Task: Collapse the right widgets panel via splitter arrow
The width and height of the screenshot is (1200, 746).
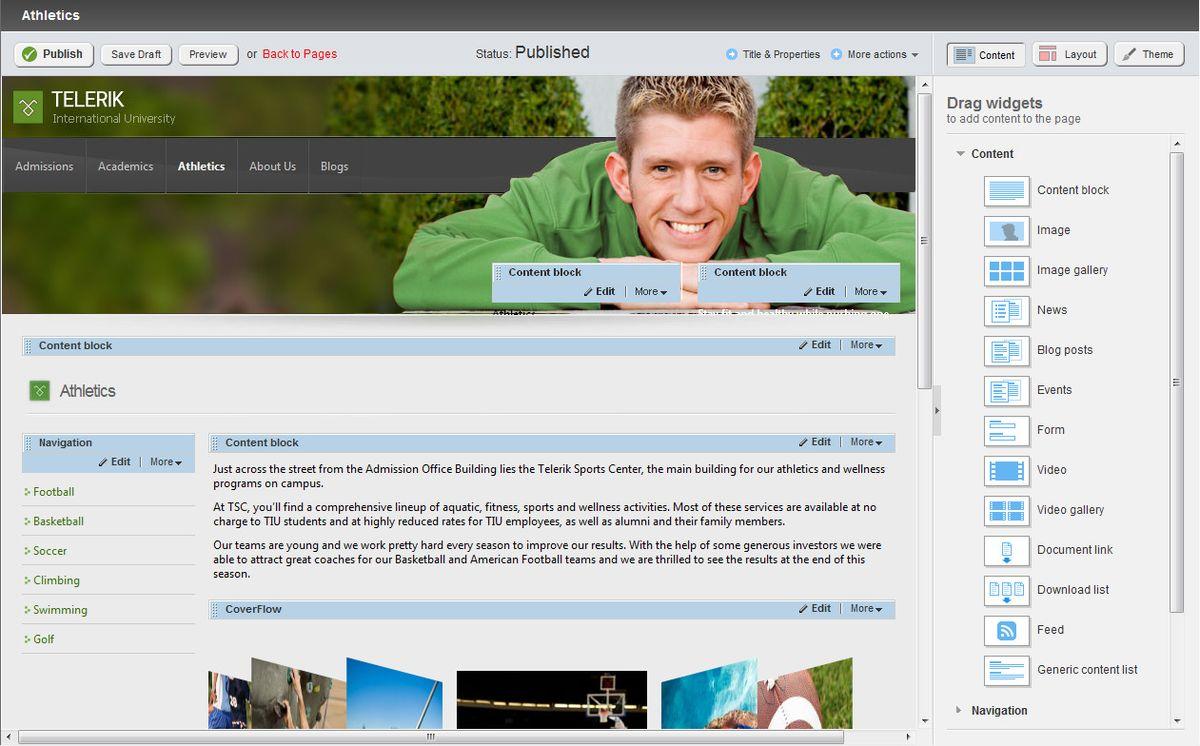Action: tap(937, 411)
